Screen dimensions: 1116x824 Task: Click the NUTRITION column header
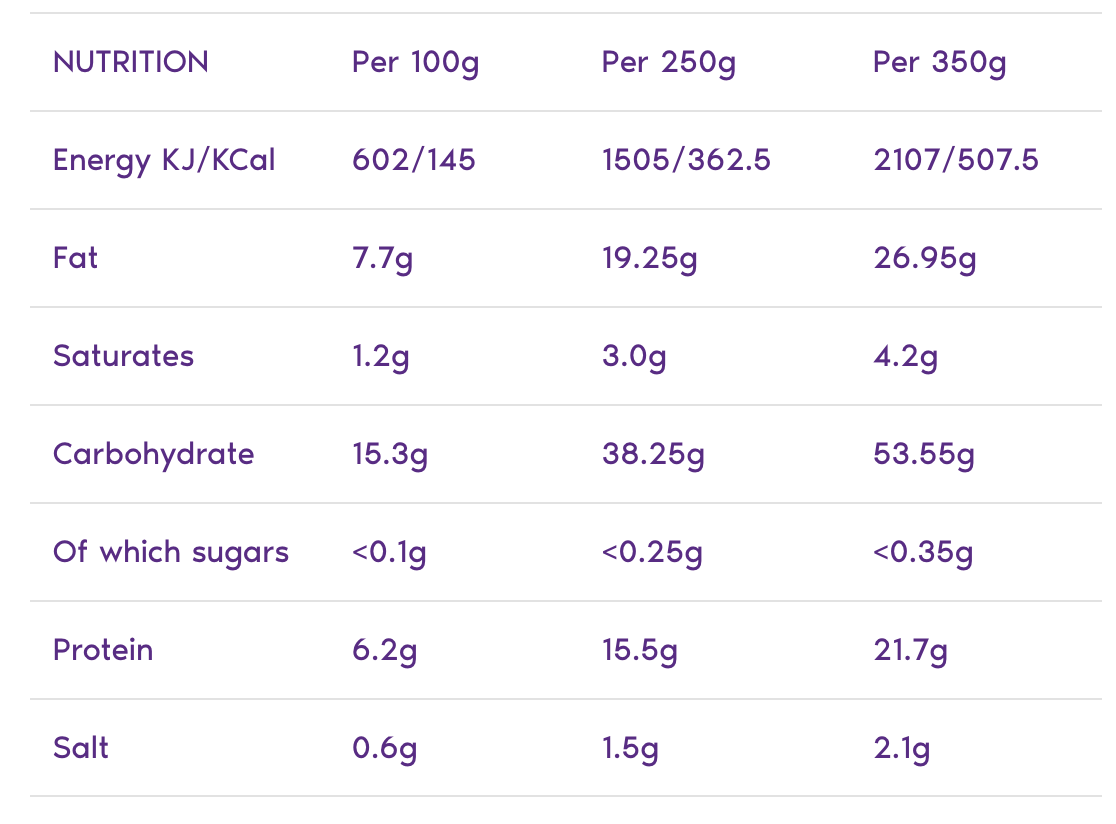131,62
